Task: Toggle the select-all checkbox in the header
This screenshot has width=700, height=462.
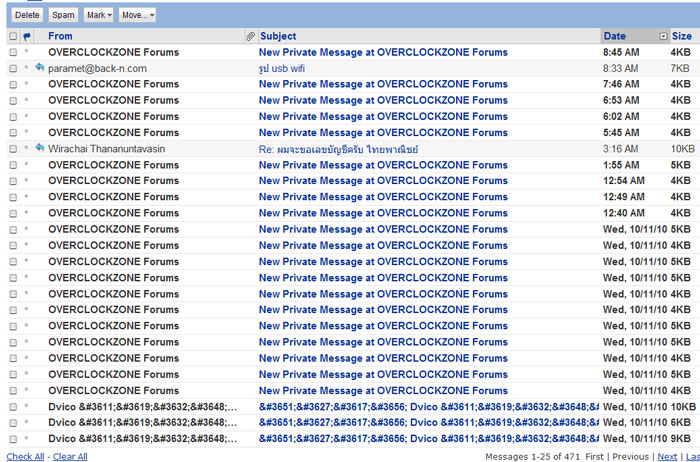Action: (13, 36)
